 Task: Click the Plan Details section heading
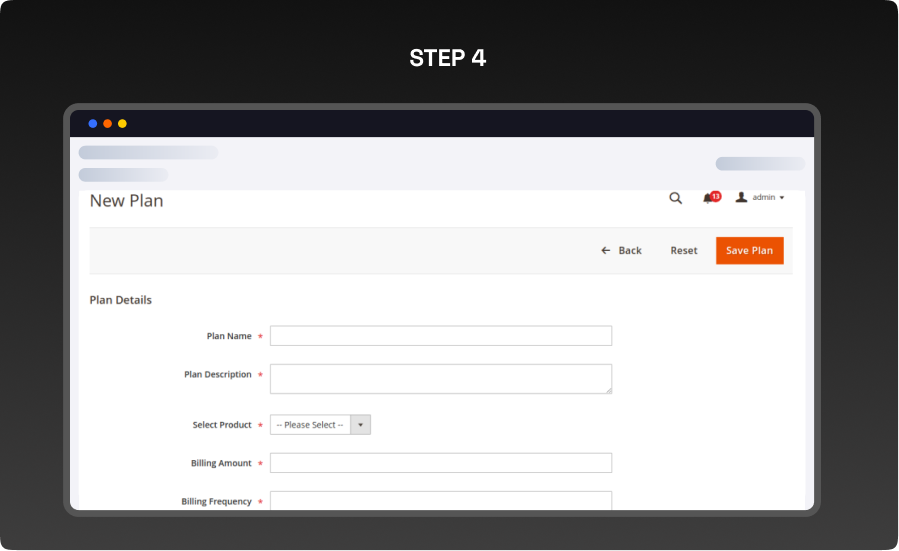(x=121, y=300)
